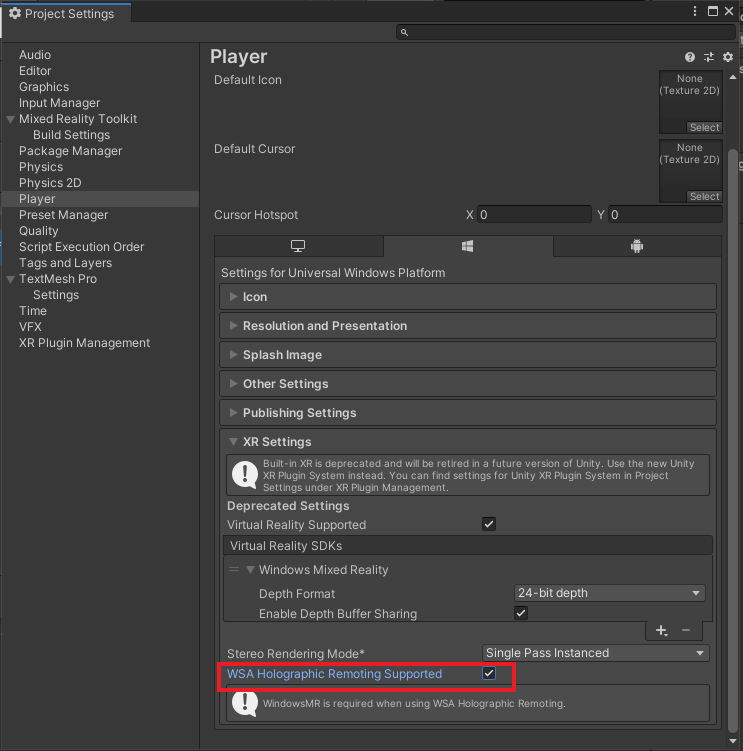Expand Resolution and Presentation section

tap(468, 326)
